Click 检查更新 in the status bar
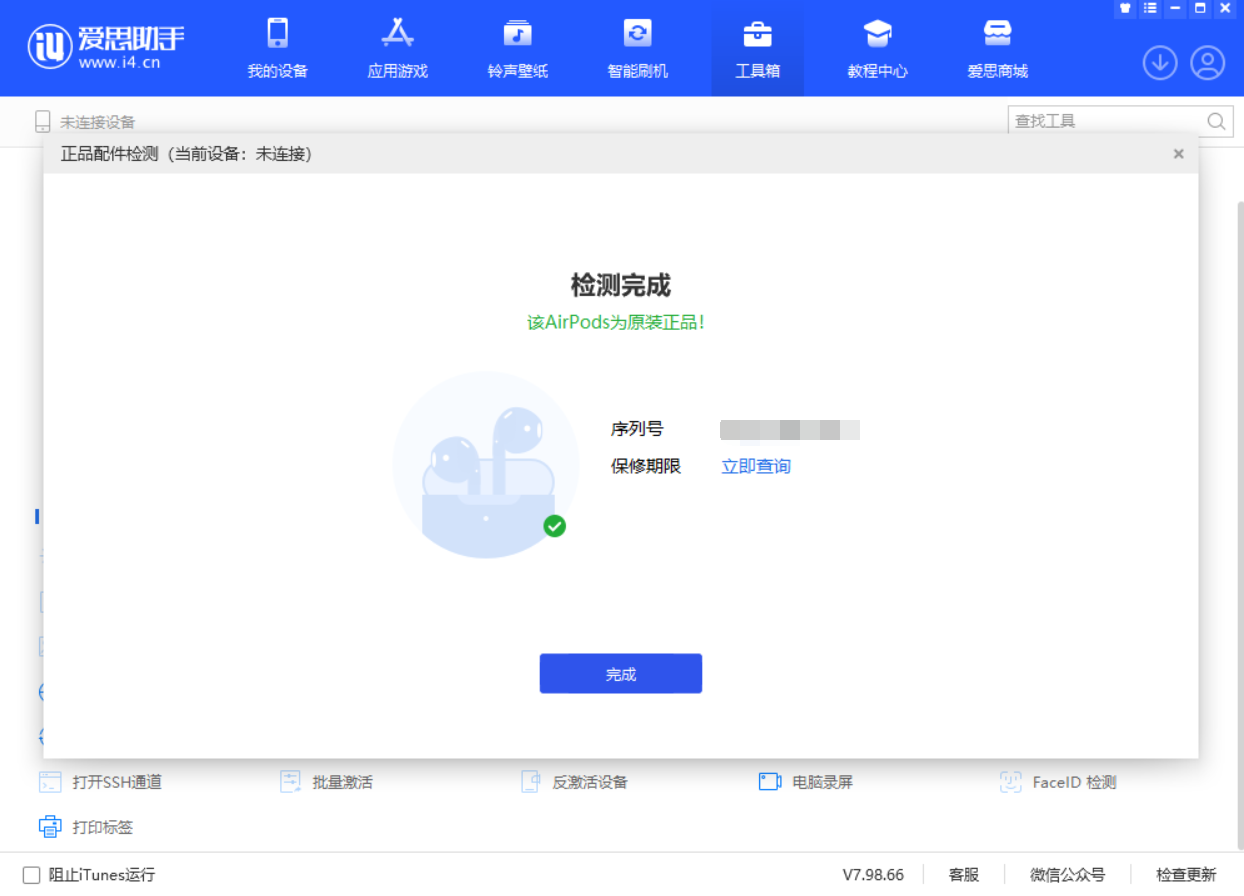1244x896 pixels. (x=1186, y=875)
